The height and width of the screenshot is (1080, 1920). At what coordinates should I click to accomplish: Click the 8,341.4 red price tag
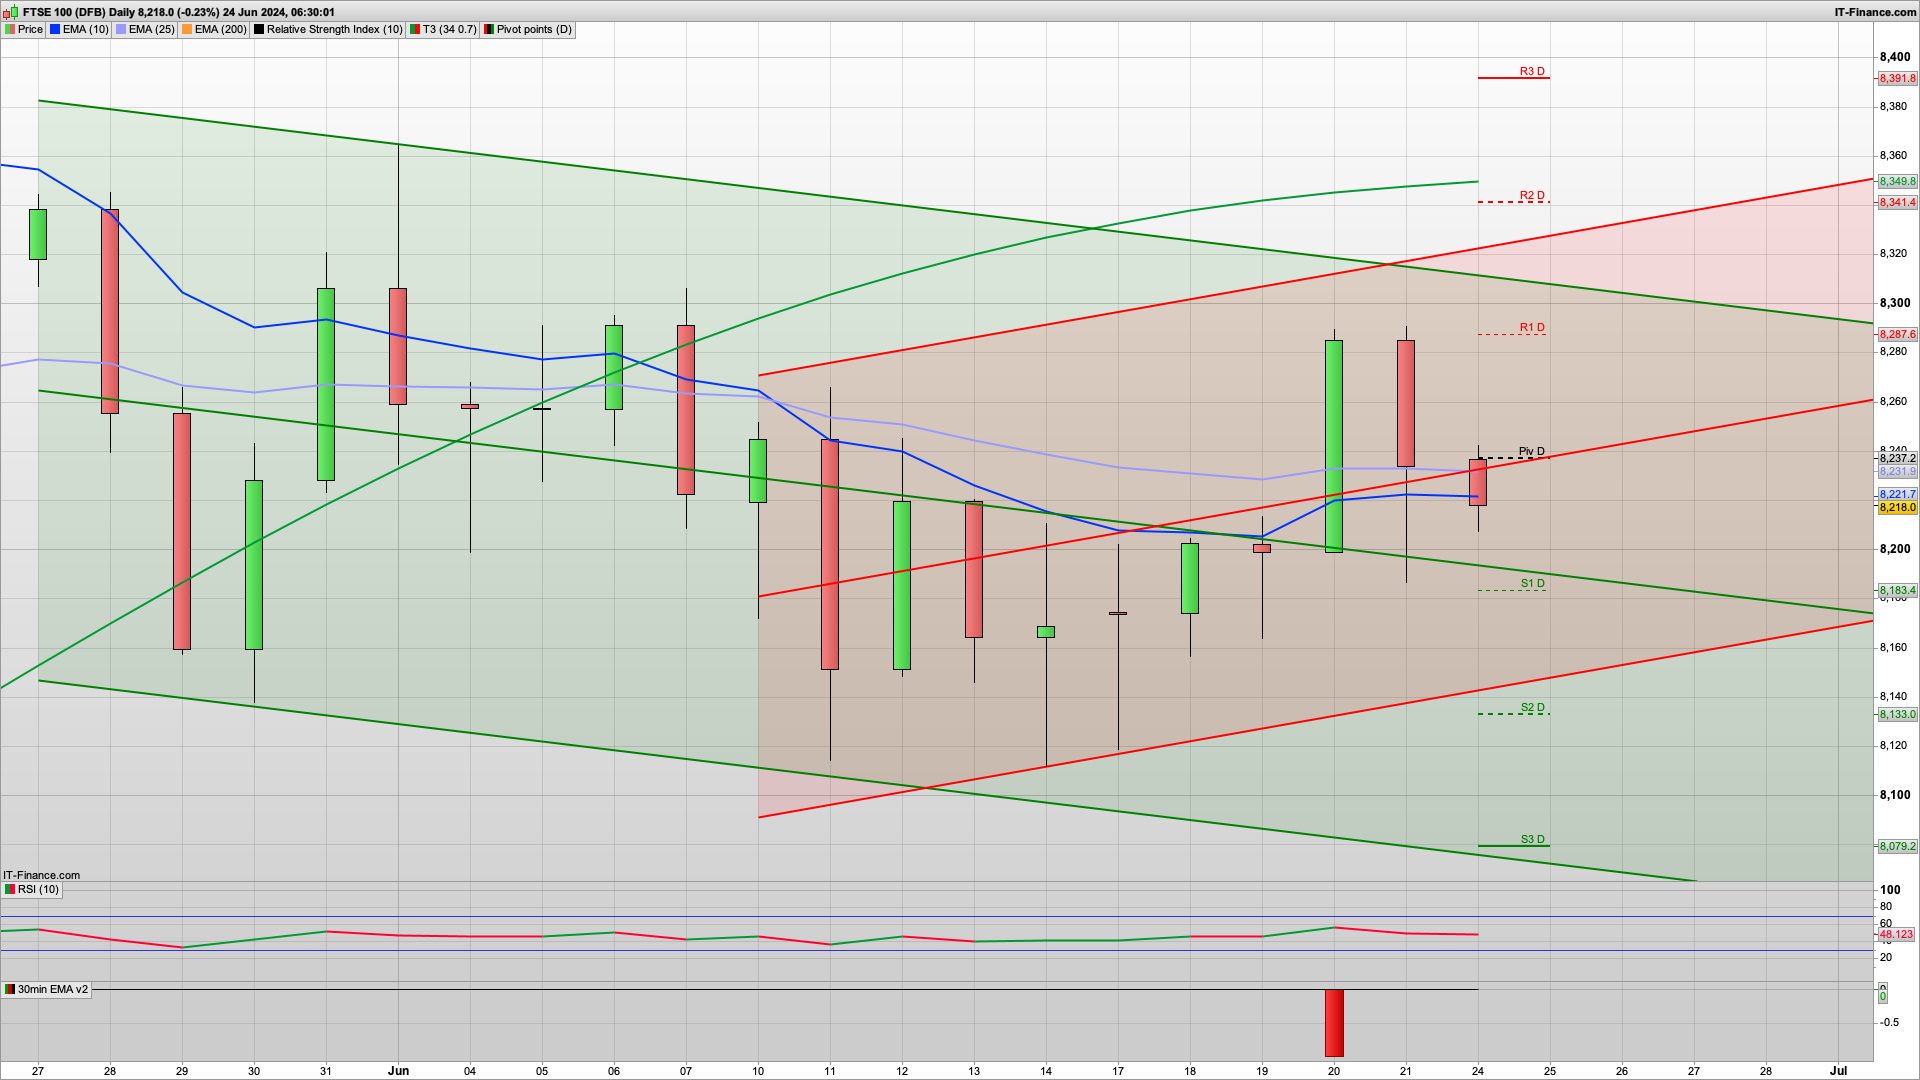point(1897,202)
